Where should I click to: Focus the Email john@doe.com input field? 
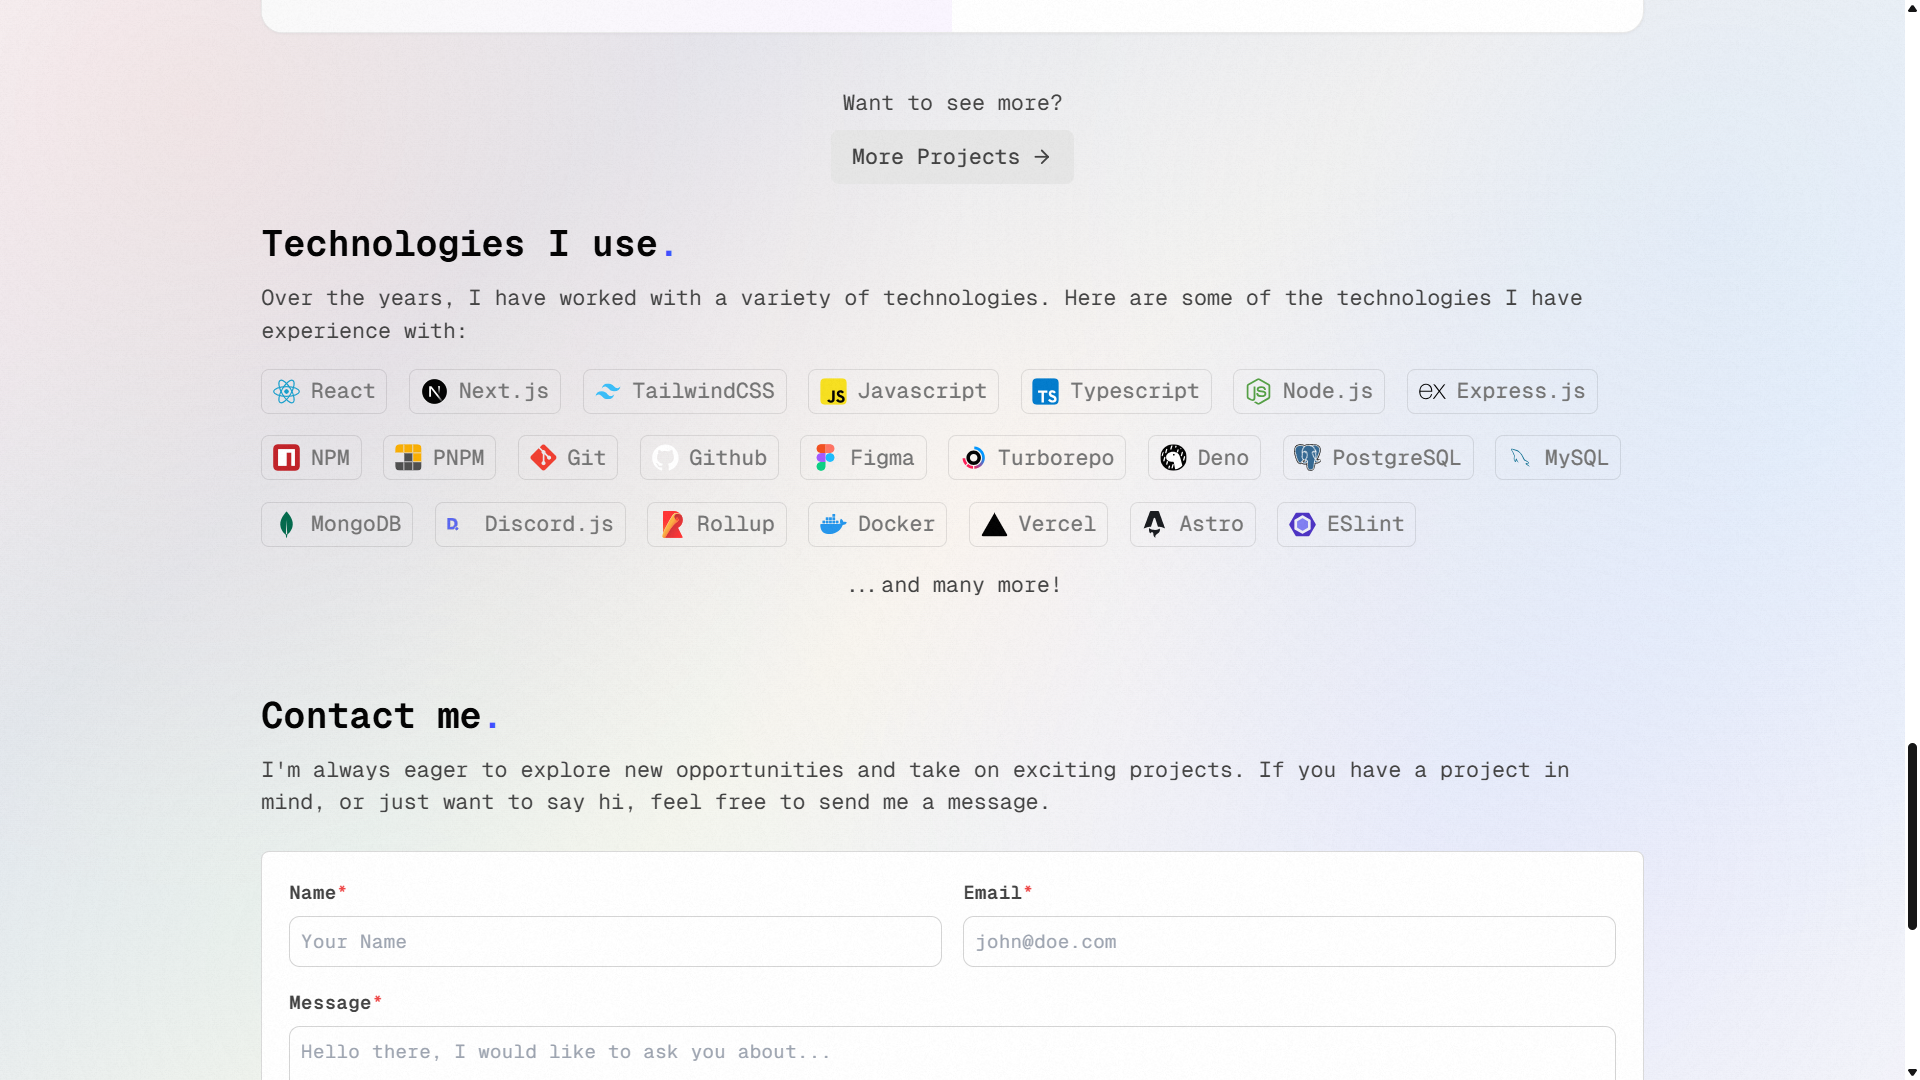click(x=1289, y=942)
